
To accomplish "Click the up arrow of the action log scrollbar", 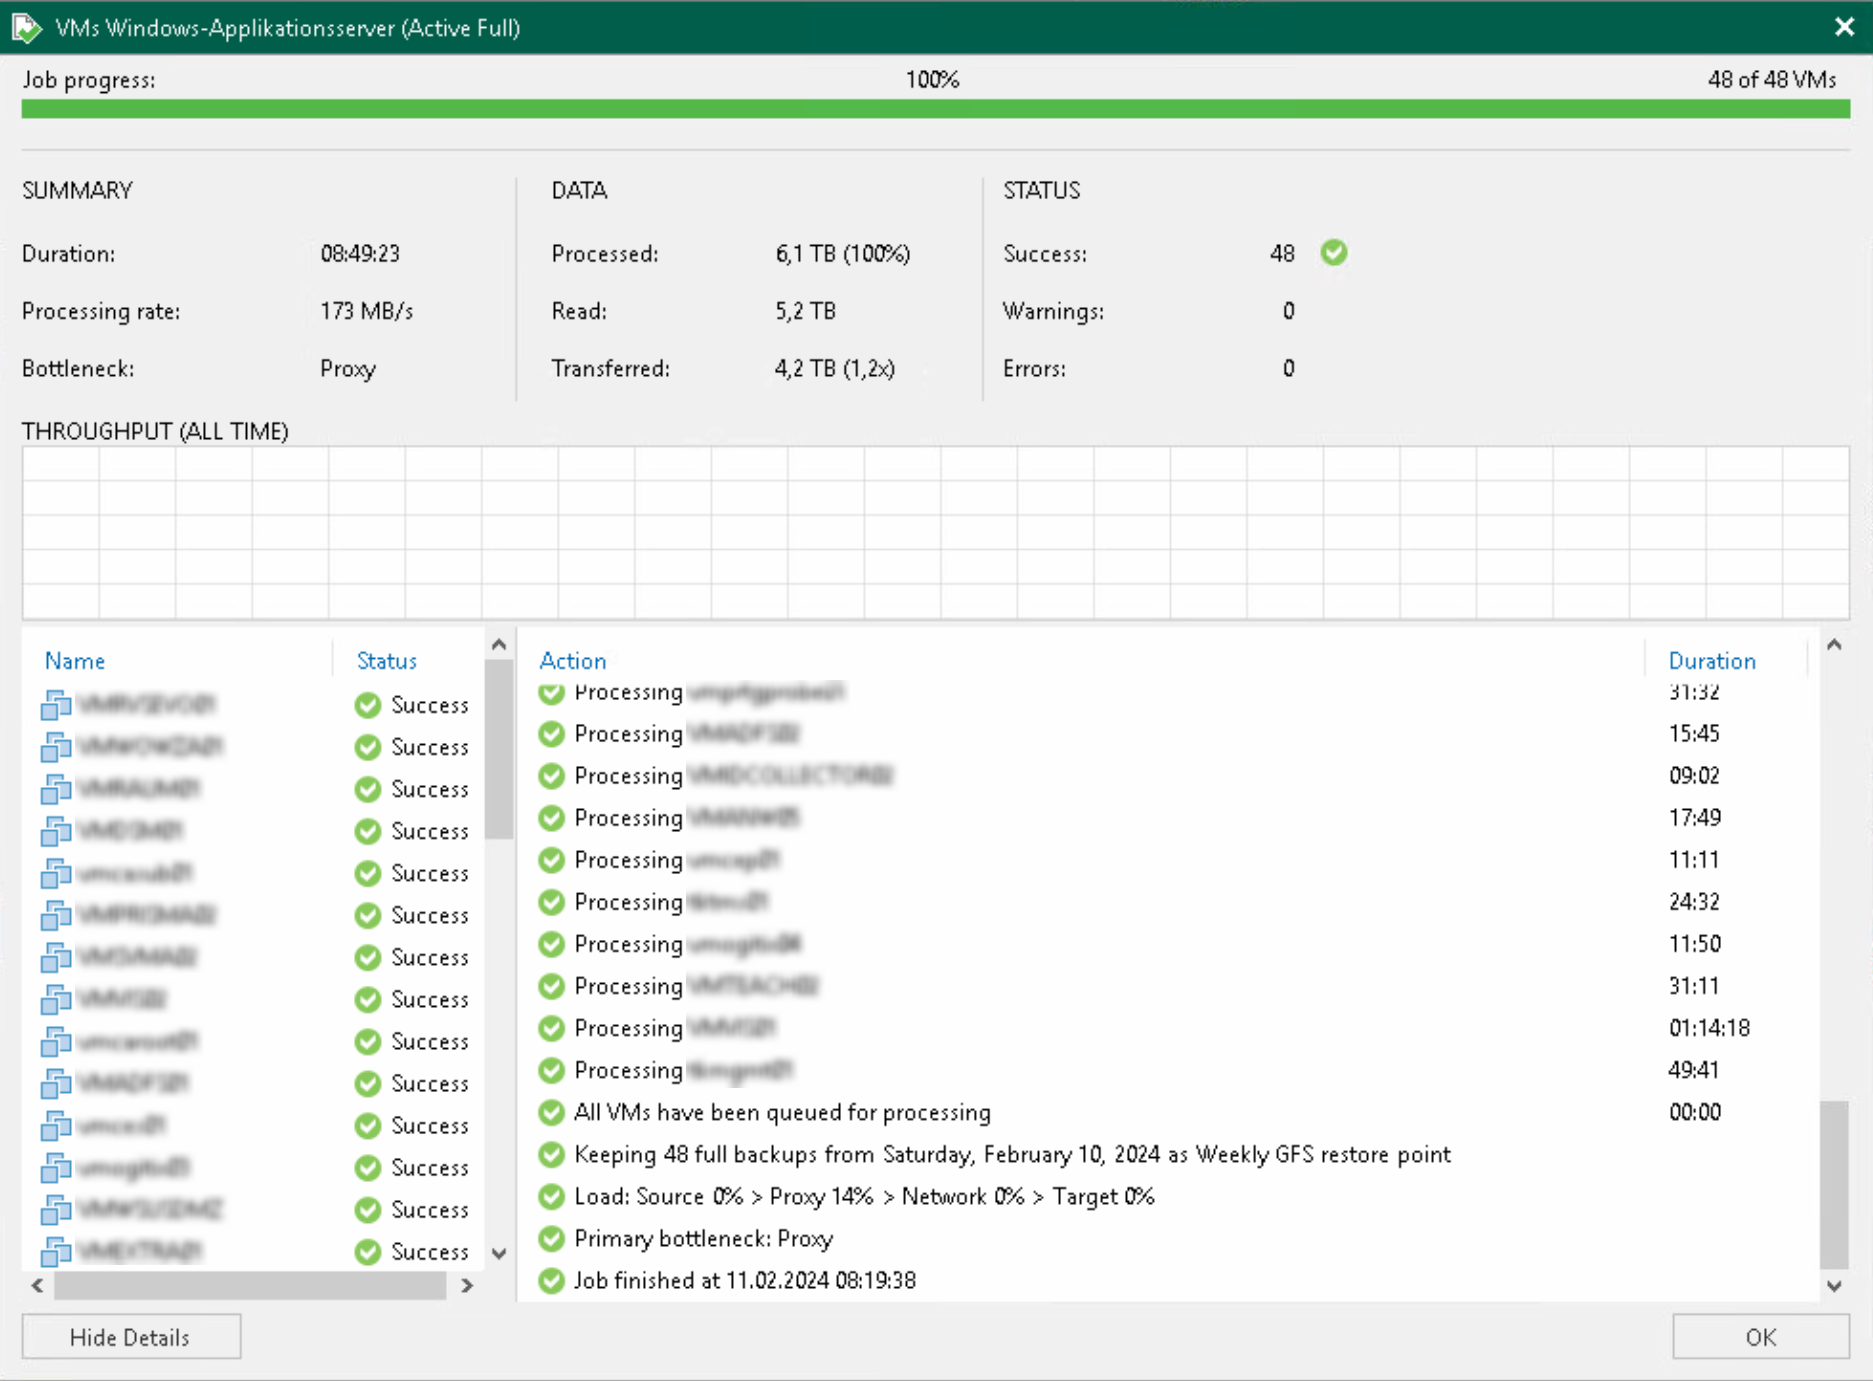I will [1835, 644].
